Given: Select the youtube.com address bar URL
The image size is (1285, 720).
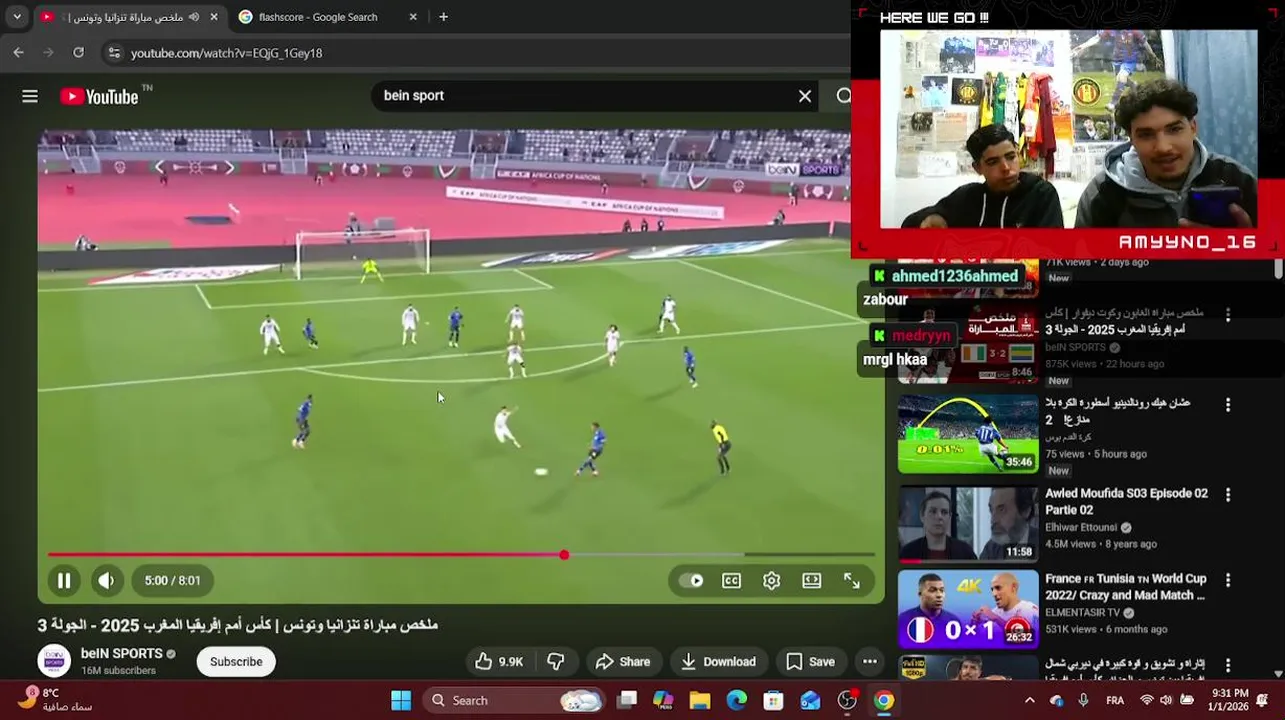Looking at the screenshot, I should pos(227,53).
